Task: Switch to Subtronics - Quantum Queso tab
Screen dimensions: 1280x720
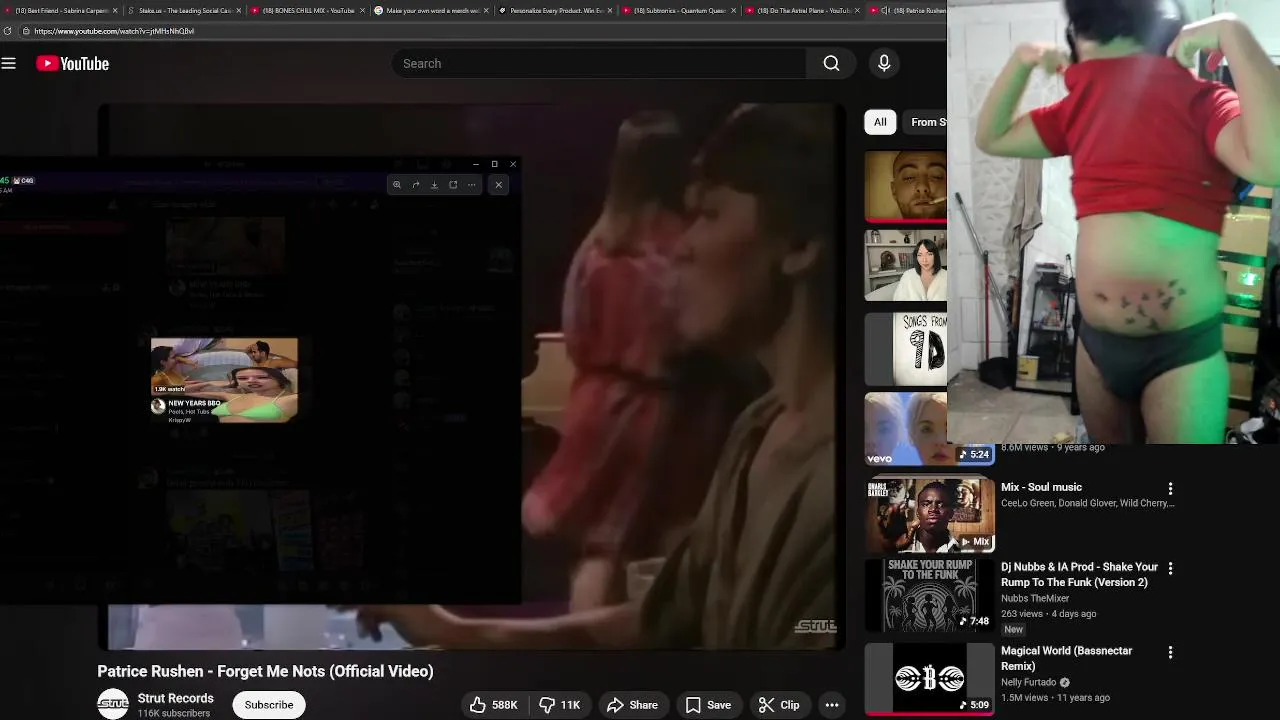Action: tap(679, 10)
